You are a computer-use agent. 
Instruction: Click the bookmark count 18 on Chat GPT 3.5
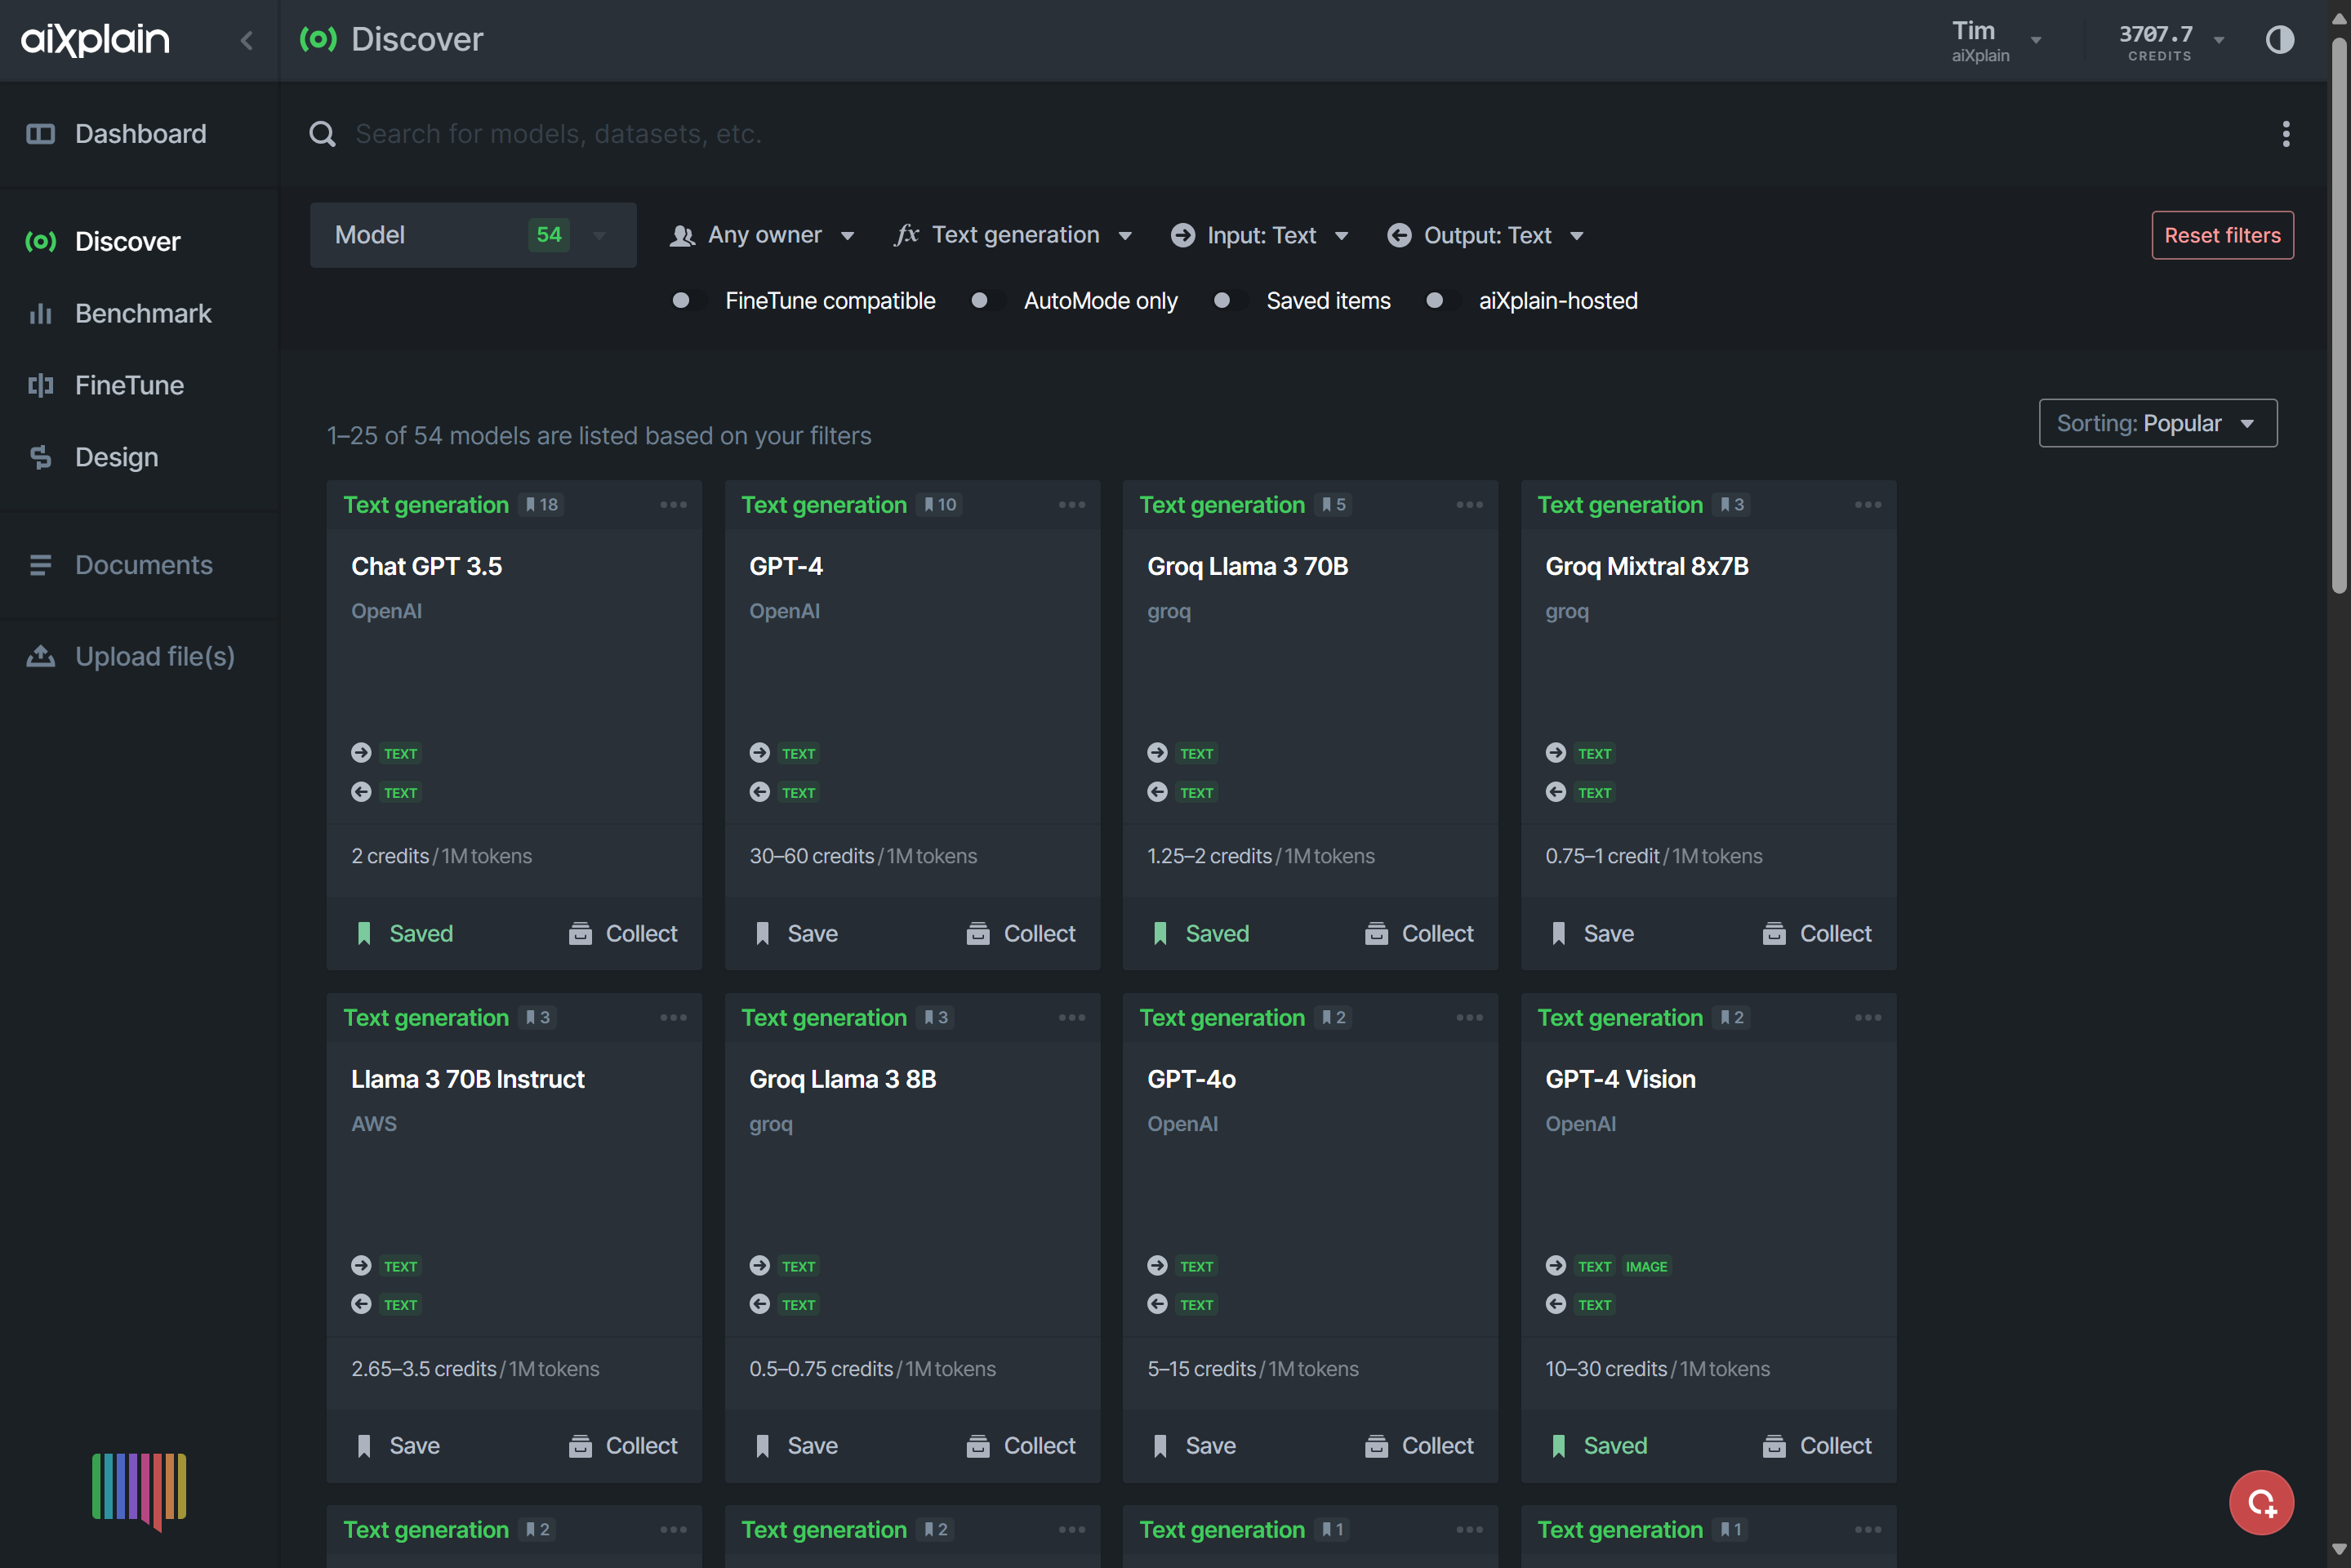pyautogui.click(x=541, y=505)
